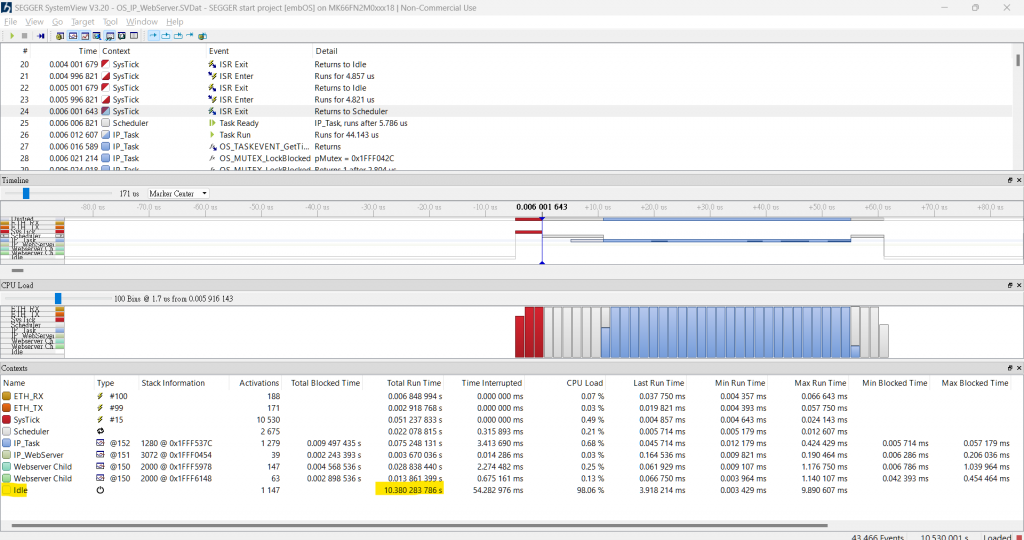The width and height of the screenshot is (1024, 540).
Task: Select event row 26 Task Run
Action: coord(506,135)
